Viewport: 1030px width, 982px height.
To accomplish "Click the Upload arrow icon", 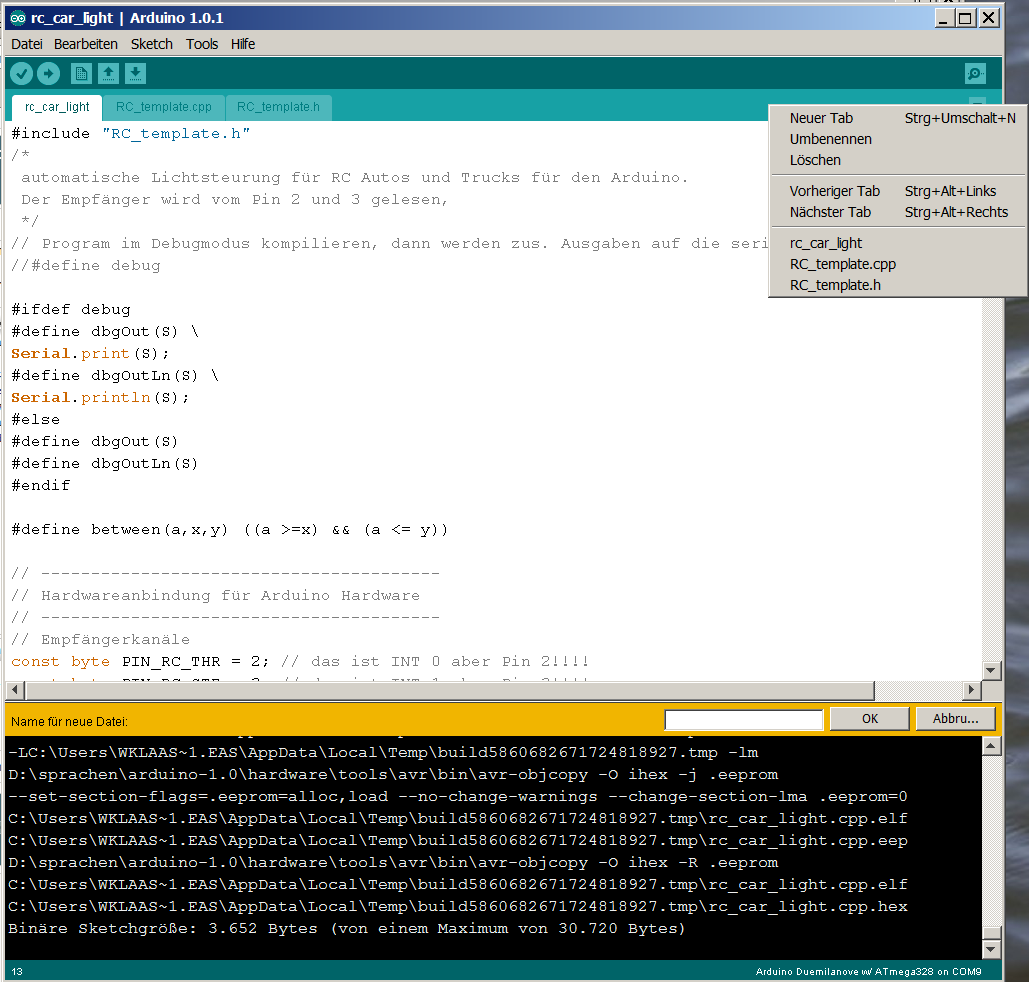I will (x=48, y=73).
